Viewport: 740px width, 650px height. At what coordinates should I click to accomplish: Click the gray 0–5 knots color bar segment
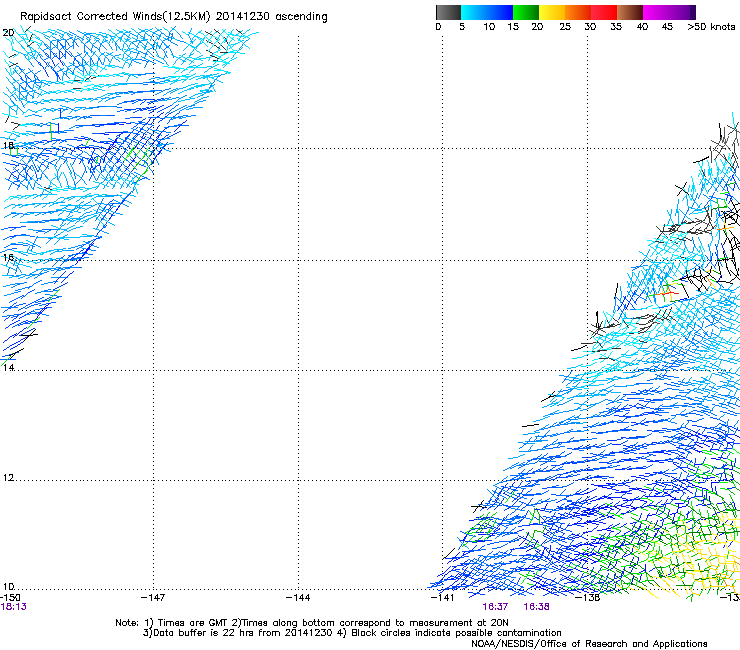pyautogui.click(x=448, y=12)
